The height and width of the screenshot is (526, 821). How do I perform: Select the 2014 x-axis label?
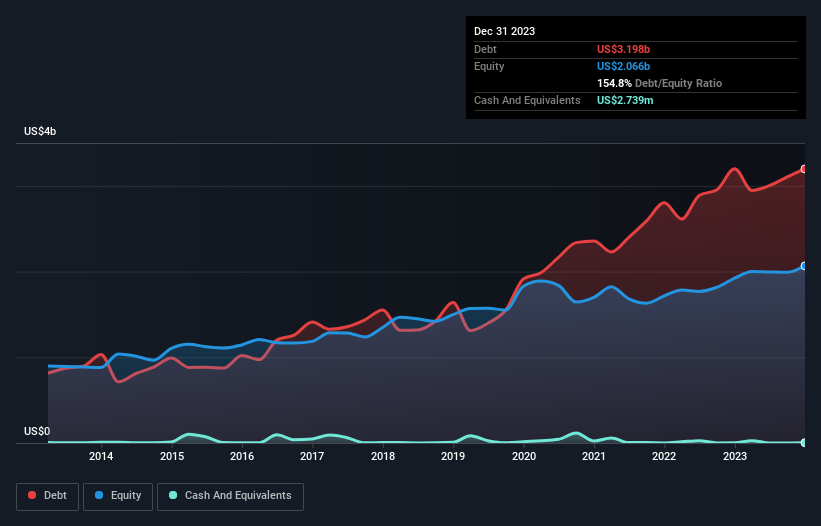click(101, 456)
